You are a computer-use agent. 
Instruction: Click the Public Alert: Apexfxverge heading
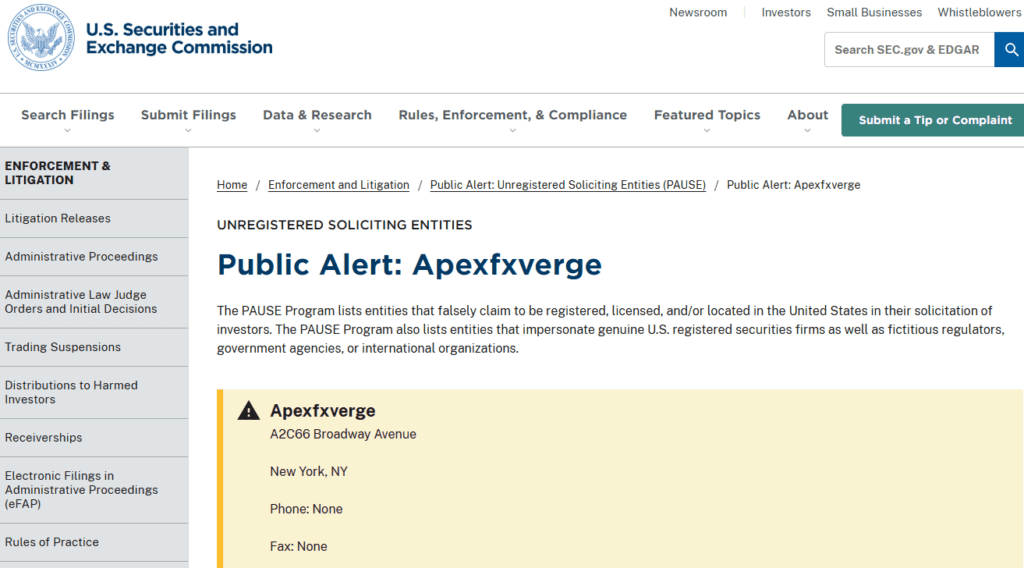409,264
